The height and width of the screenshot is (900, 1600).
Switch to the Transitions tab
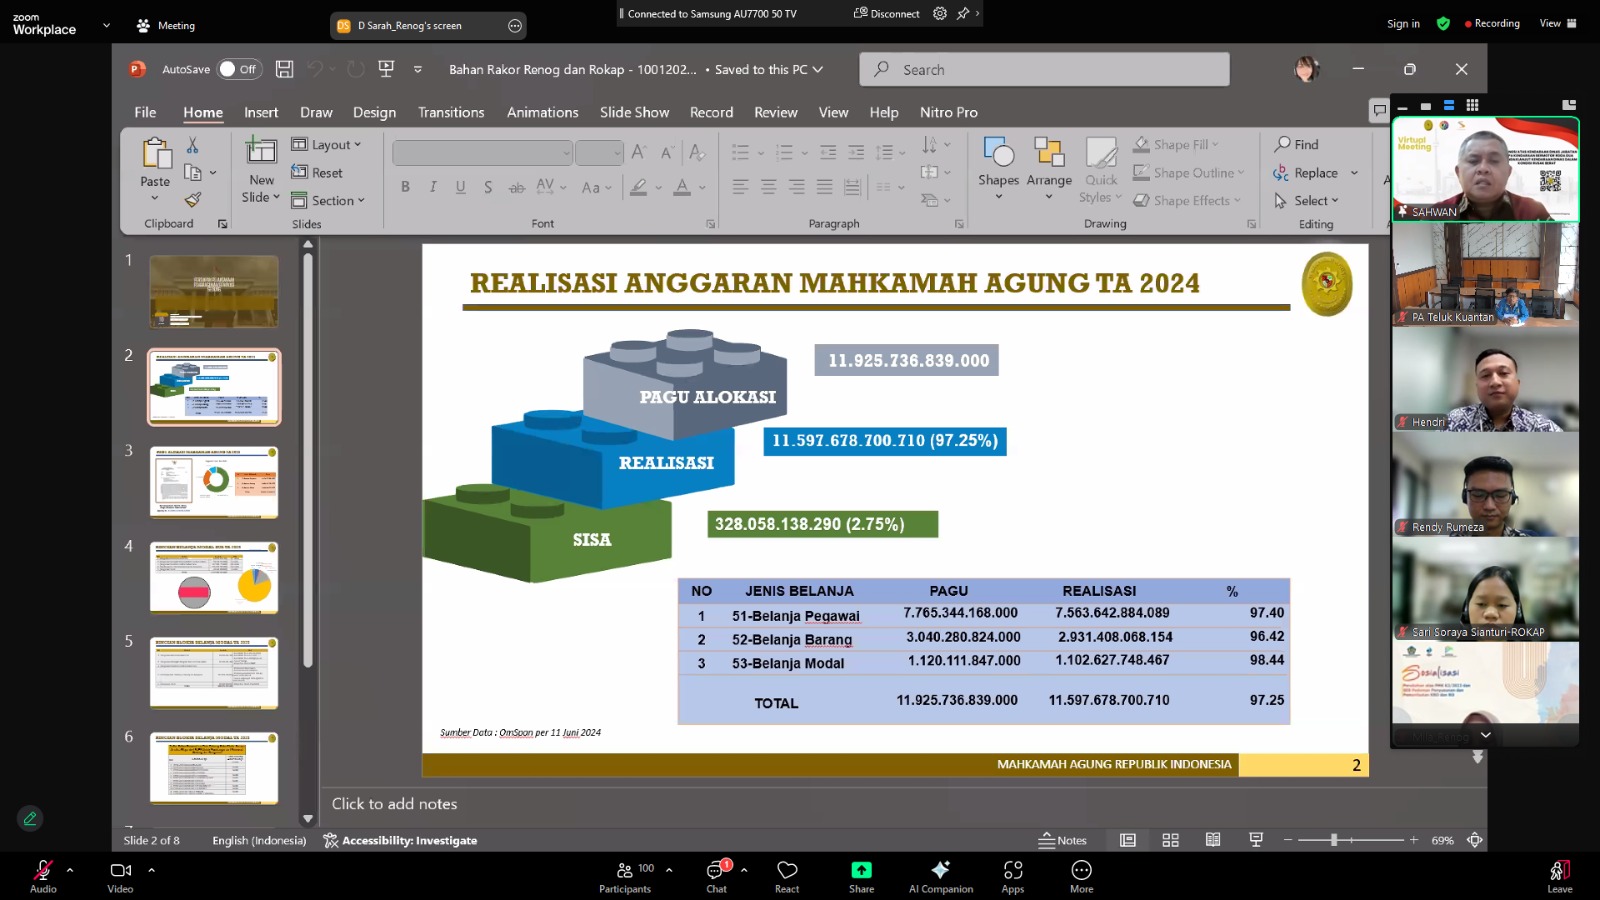(451, 112)
